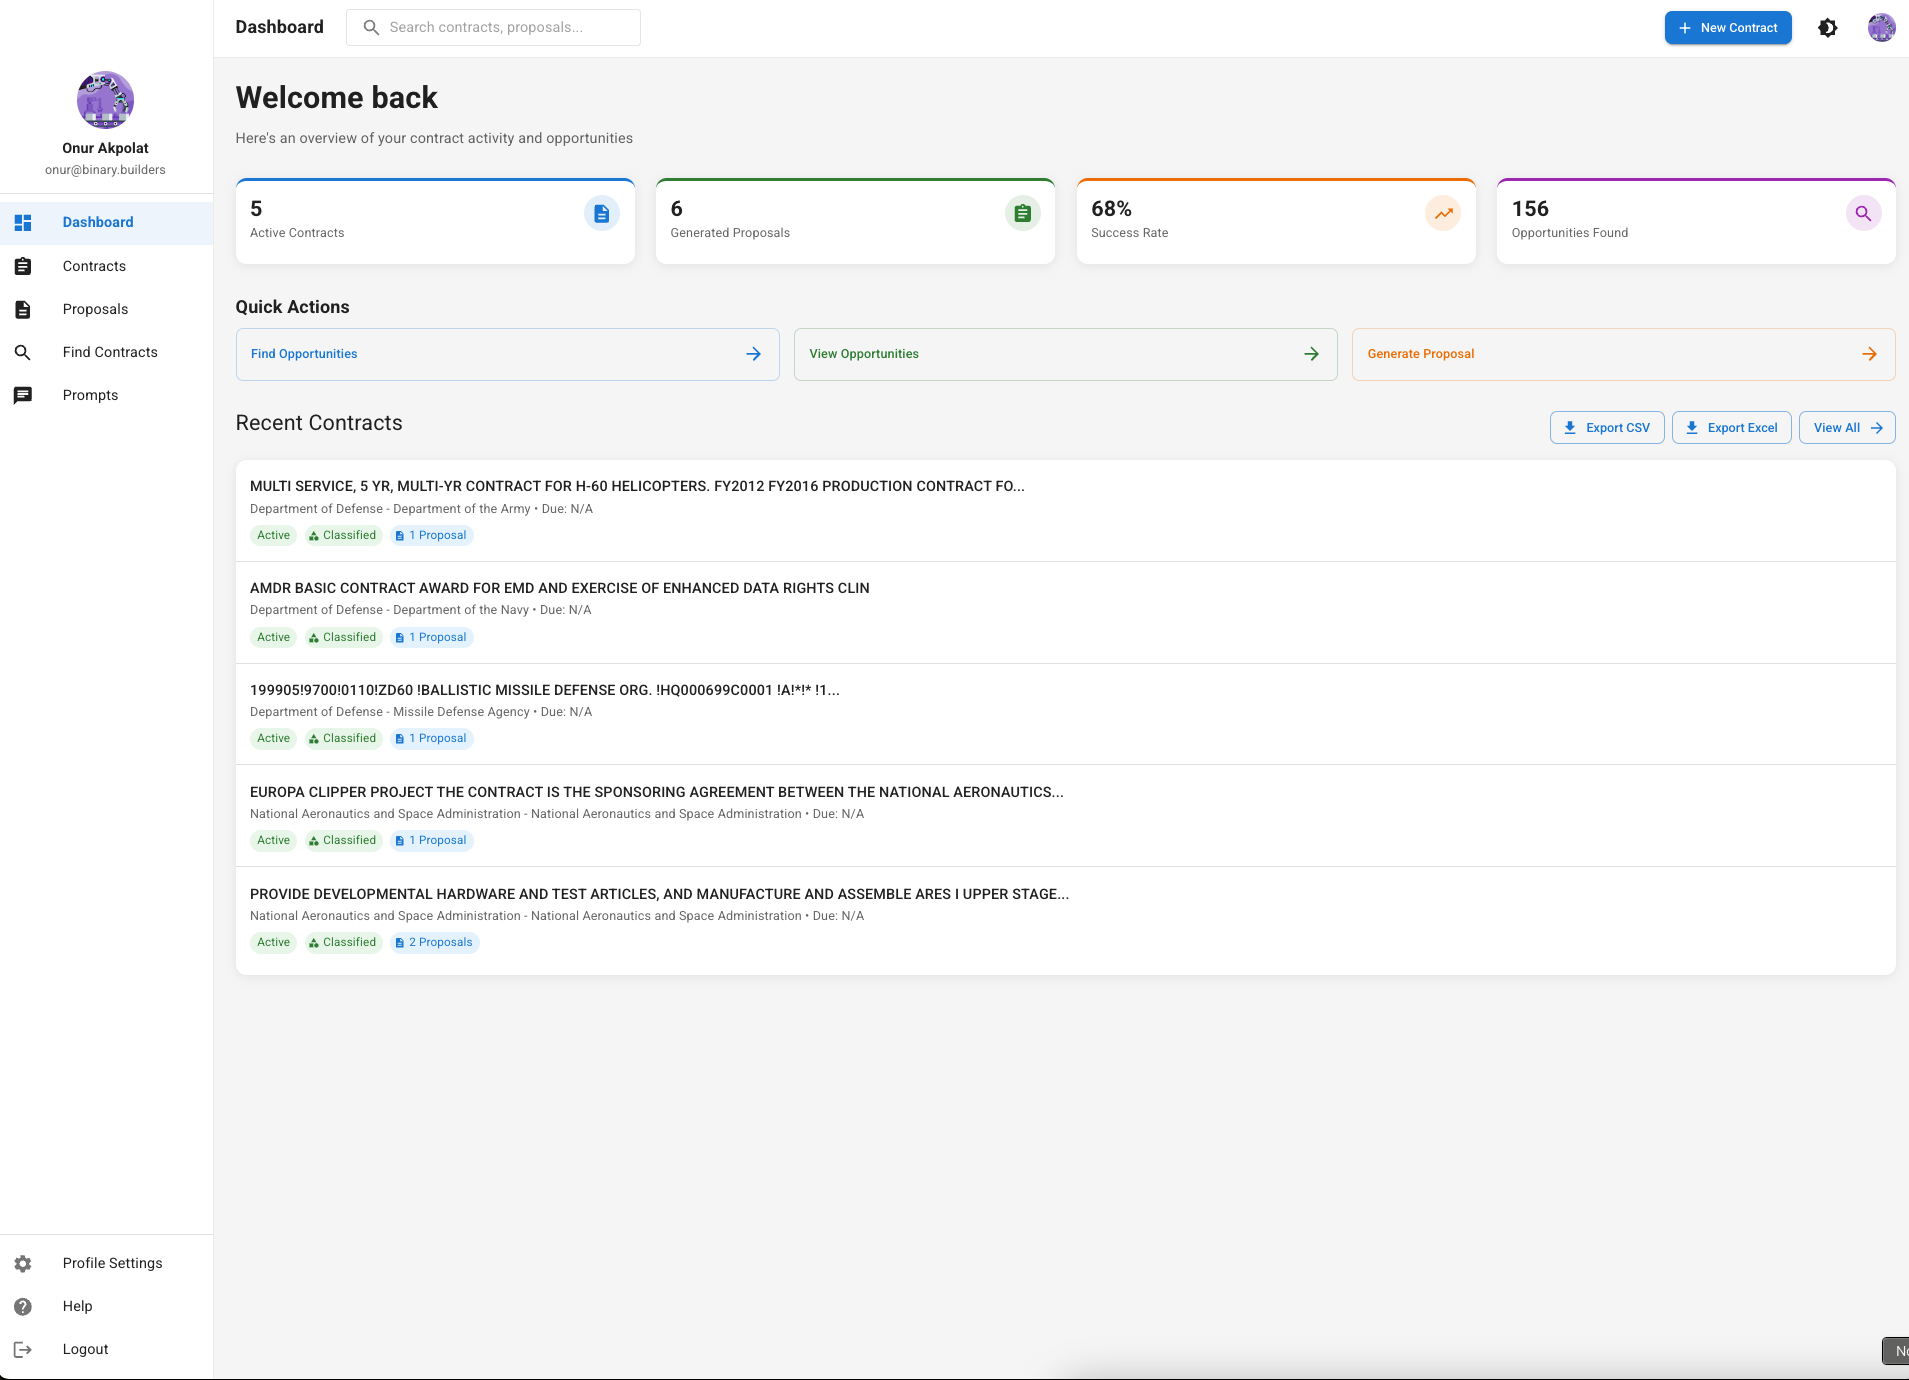
Task: Export contracts as CSV
Action: [x=1606, y=427]
